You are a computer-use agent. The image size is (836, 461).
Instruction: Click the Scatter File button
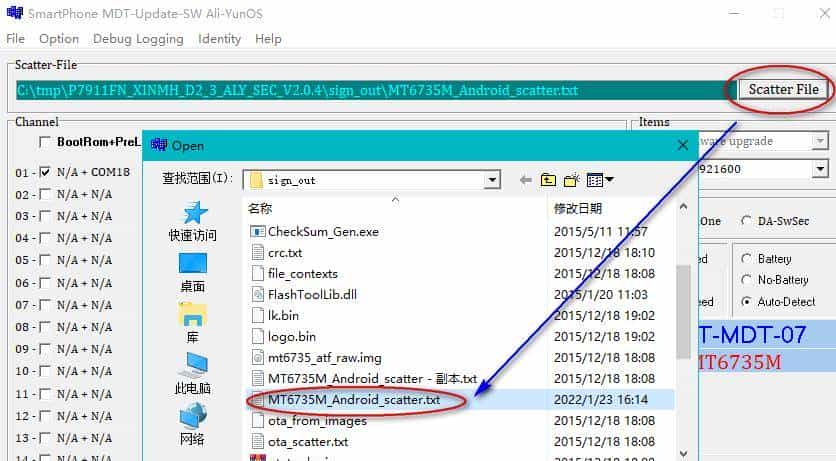pyautogui.click(x=783, y=90)
